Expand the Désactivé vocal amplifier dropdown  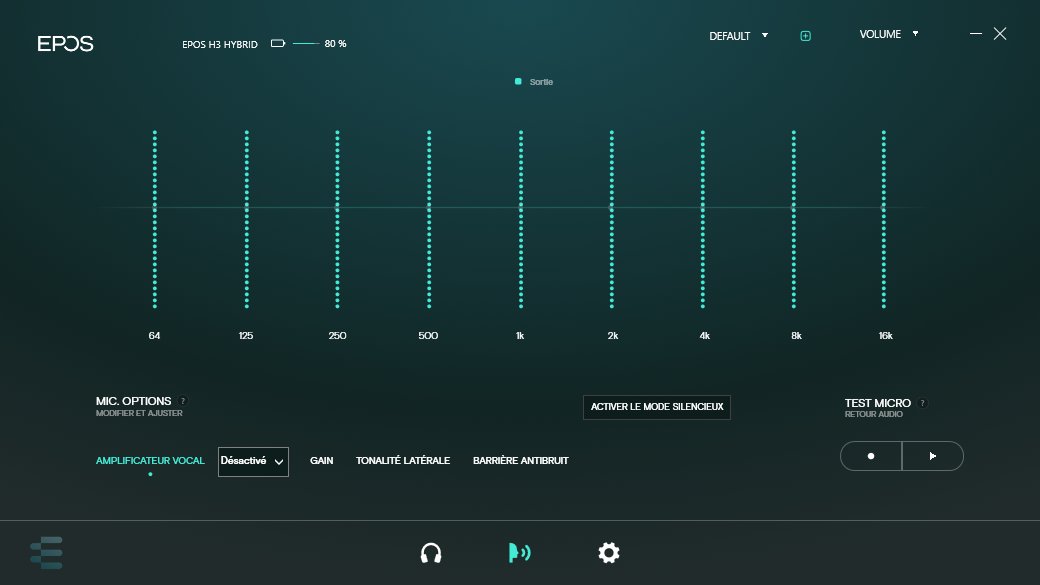click(253, 461)
